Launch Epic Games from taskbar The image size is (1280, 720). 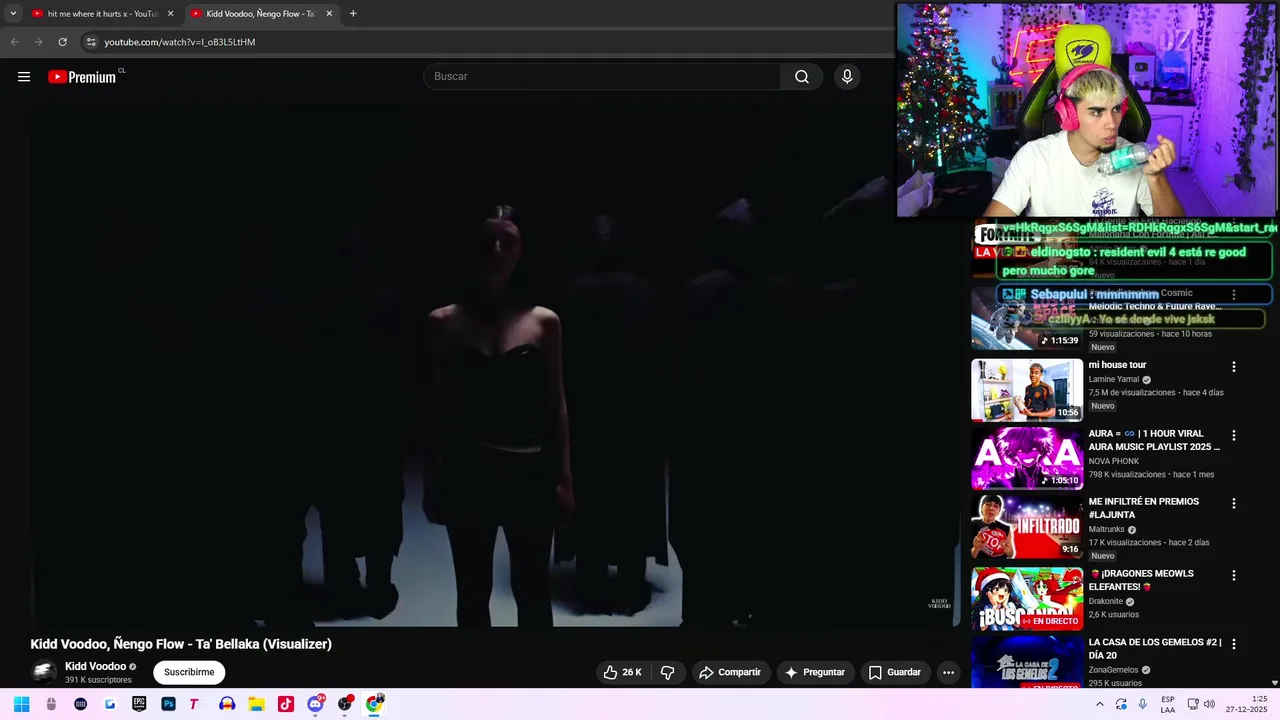point(139,704)
